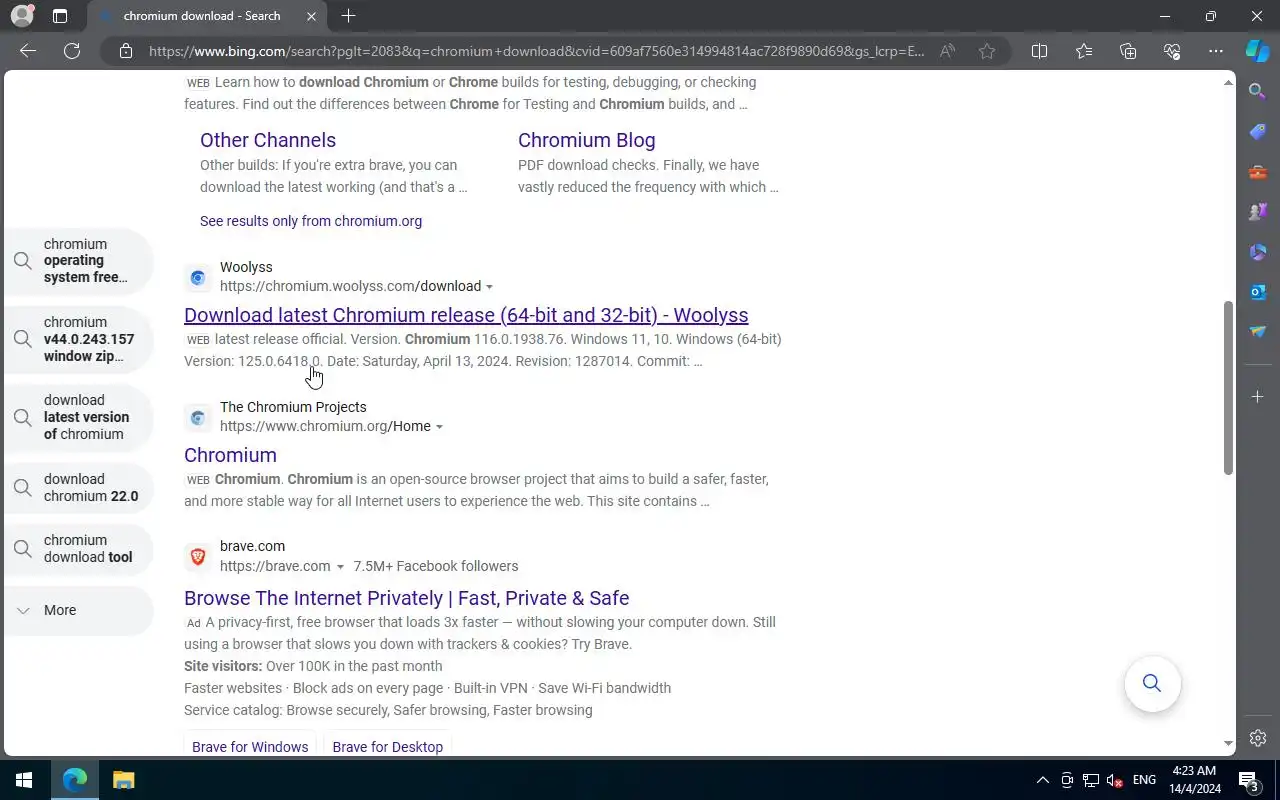Search download chromium 22.0 suggestion
This screenshot has height=800, width=1280.
[x=78, y=488]
